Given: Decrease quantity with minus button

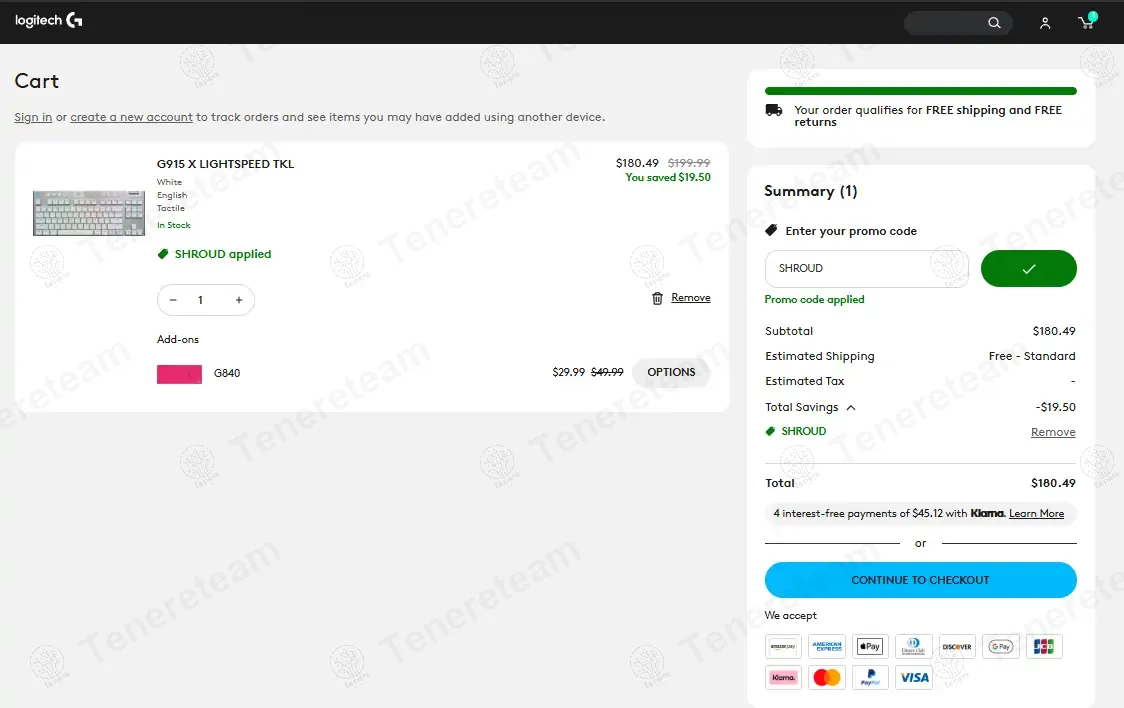Looking at the screenshot, I should click(173, 300).
